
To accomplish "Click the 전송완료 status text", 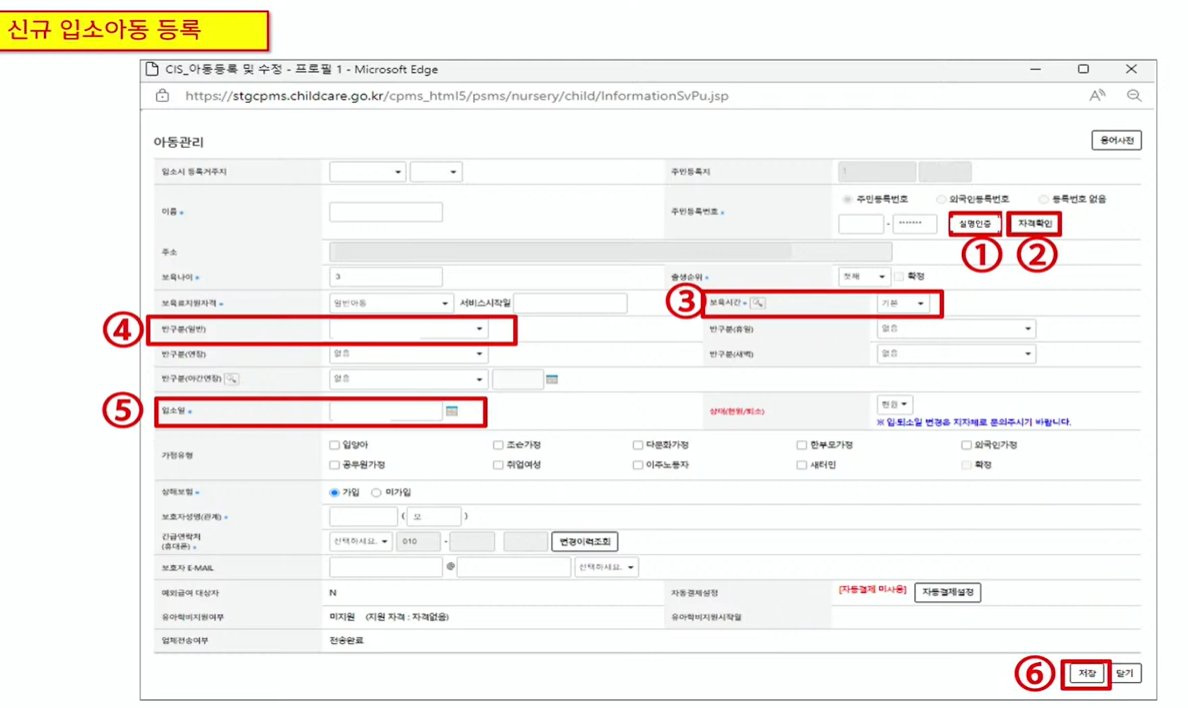I will tap(346, 641).
